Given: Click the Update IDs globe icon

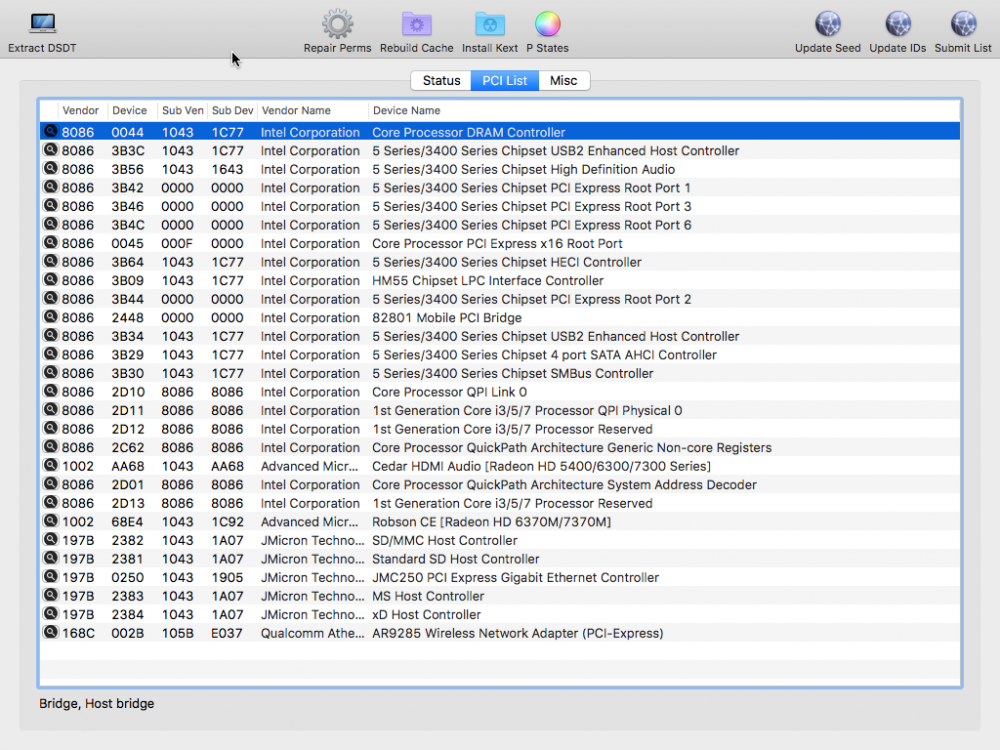Looking at the screenshot, I should [x=897, y=24].
